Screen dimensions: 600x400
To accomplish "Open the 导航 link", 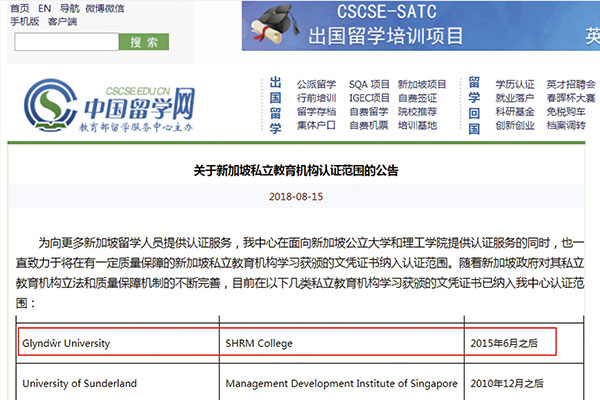I will coord(70,8).
